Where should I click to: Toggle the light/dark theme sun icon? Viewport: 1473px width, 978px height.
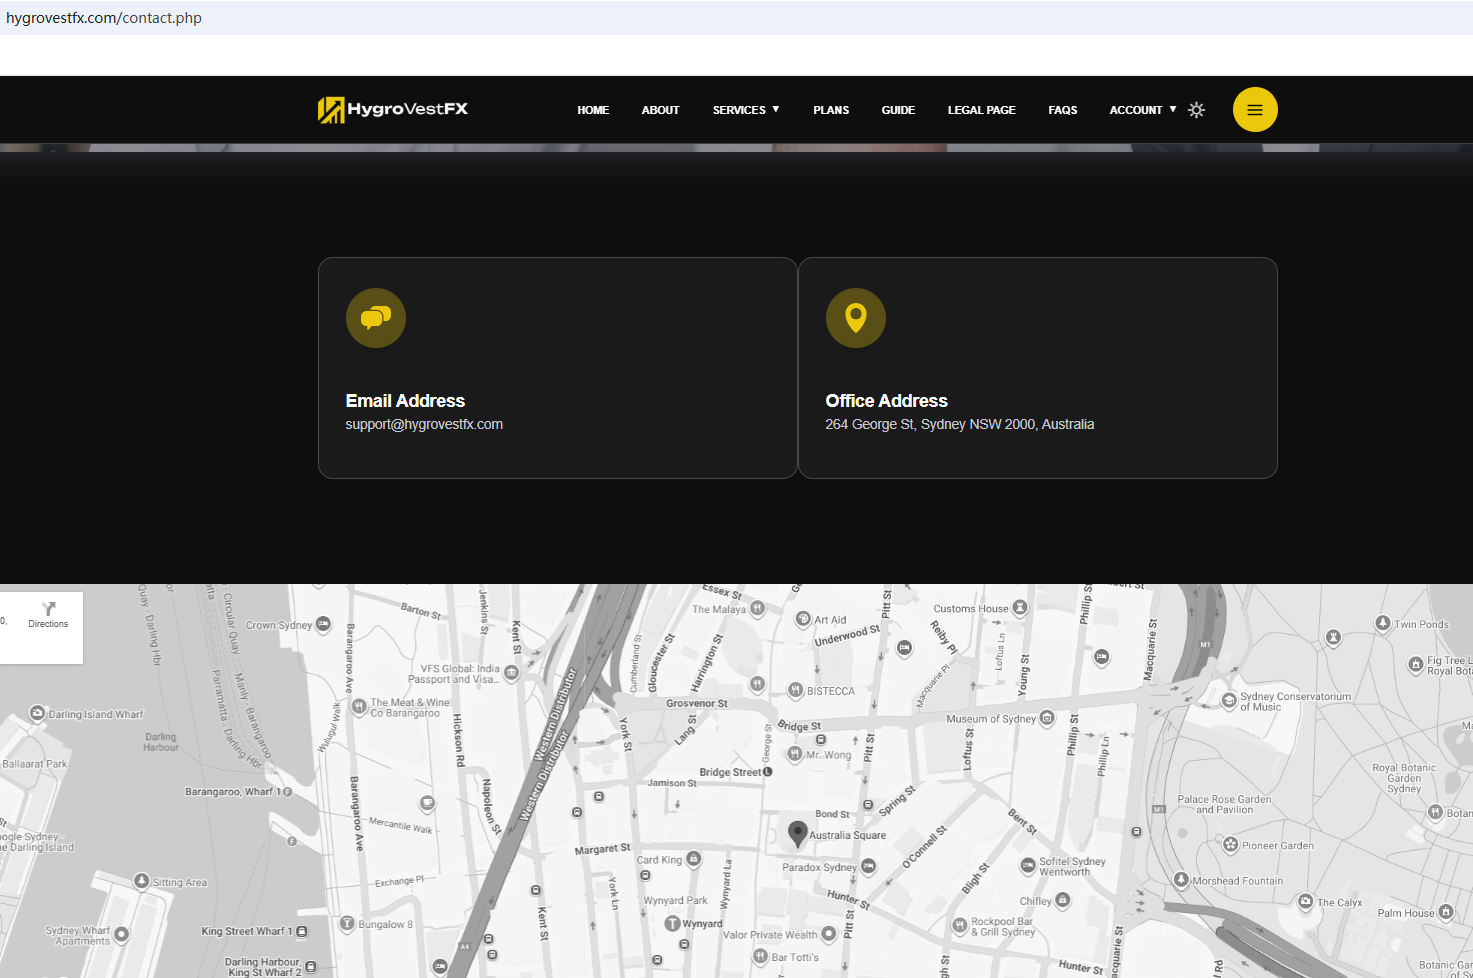click(x=1196, y=110)
